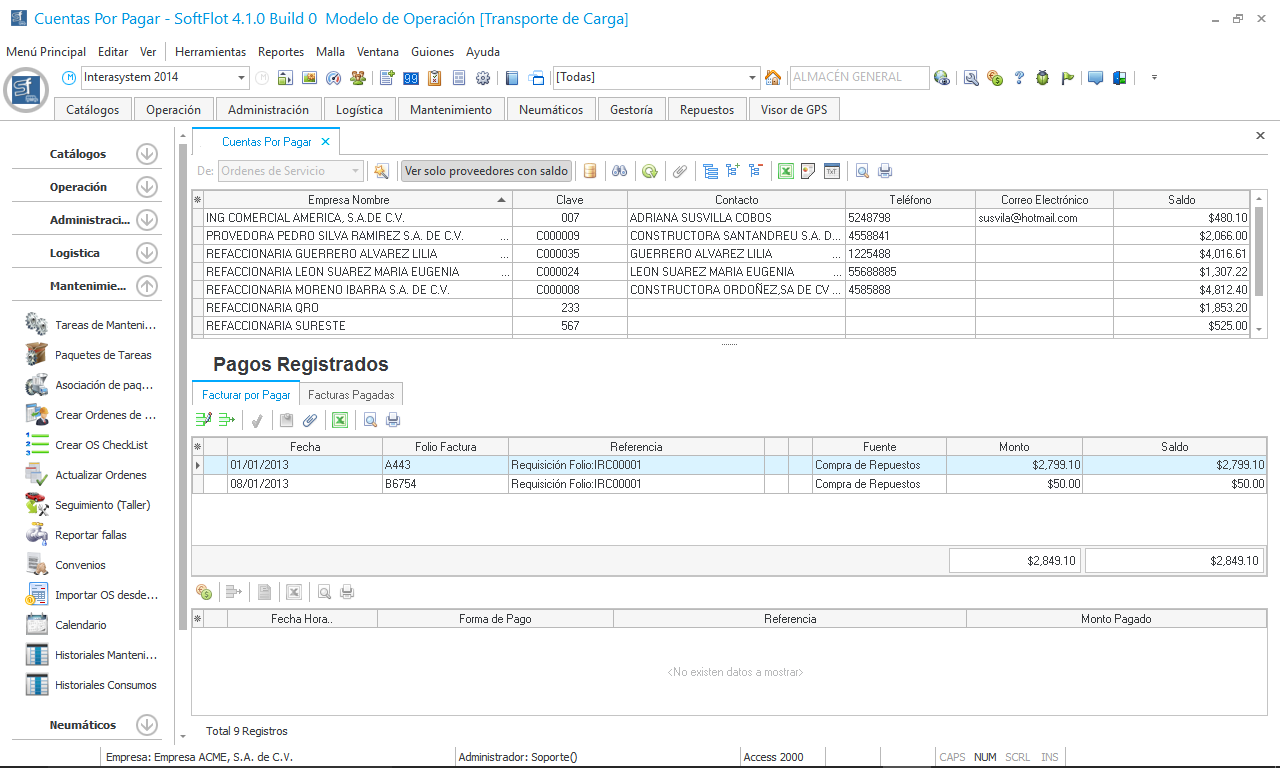Switch to the Facturas Pagadas tab
The height and width of the screenshot is (768, 1280).
tap(351, 394)
